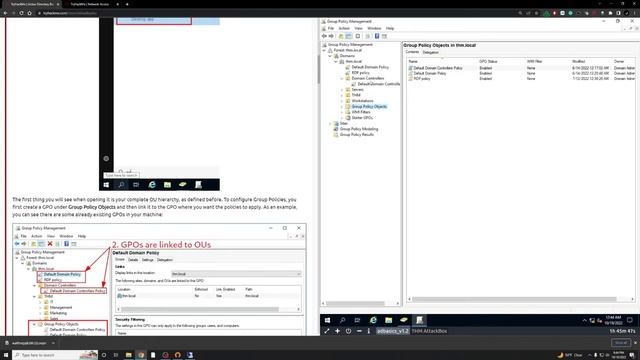Select Default Domain Controllers Policy row in Contents list
The height and width of the screenshot is (360, 640).
521,68
